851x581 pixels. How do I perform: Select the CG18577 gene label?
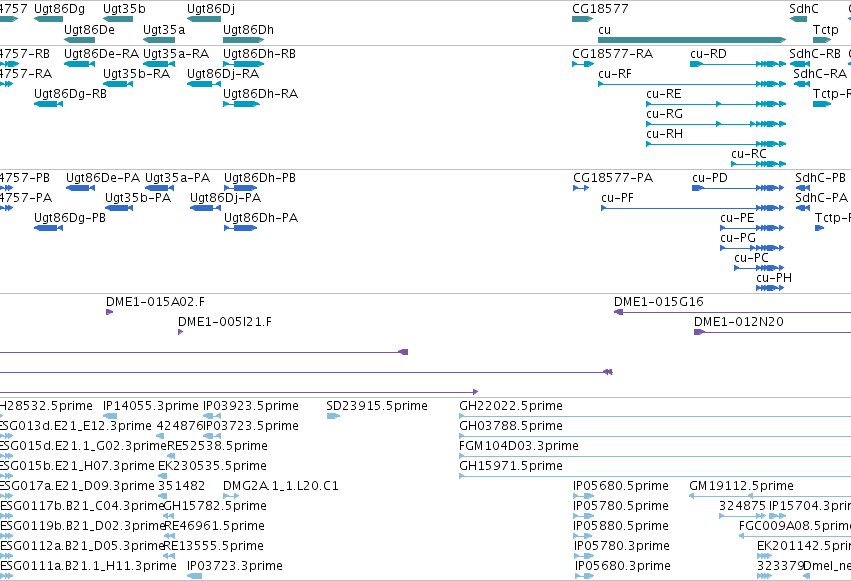click(x=600, y=9)
